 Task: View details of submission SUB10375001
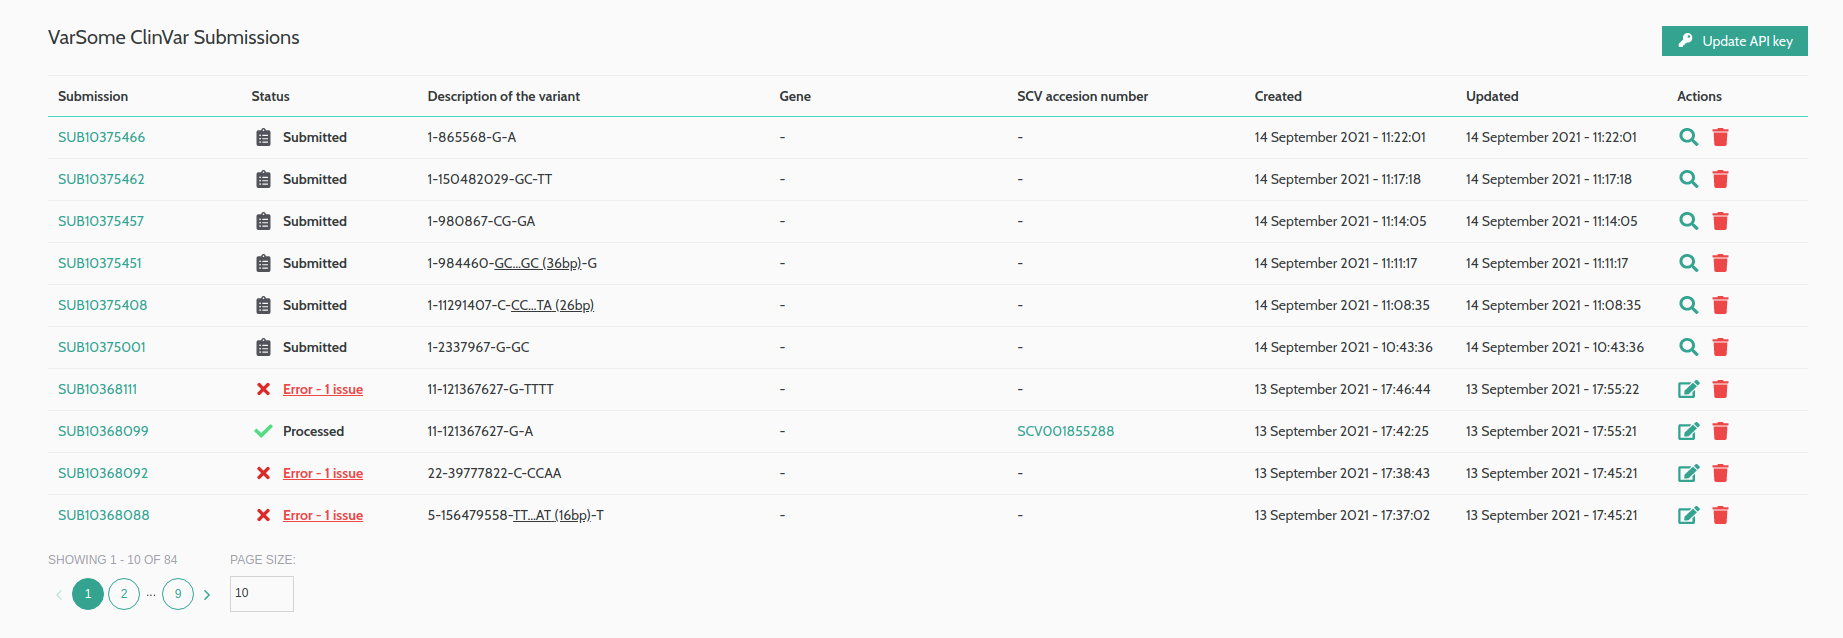coord(1688,347)
